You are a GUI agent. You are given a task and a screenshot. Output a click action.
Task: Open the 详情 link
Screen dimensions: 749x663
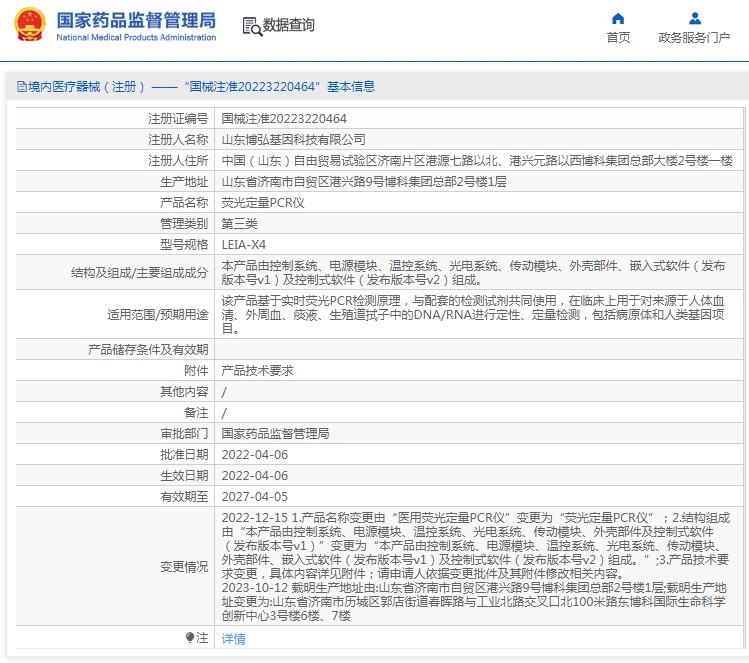point(233,639)
